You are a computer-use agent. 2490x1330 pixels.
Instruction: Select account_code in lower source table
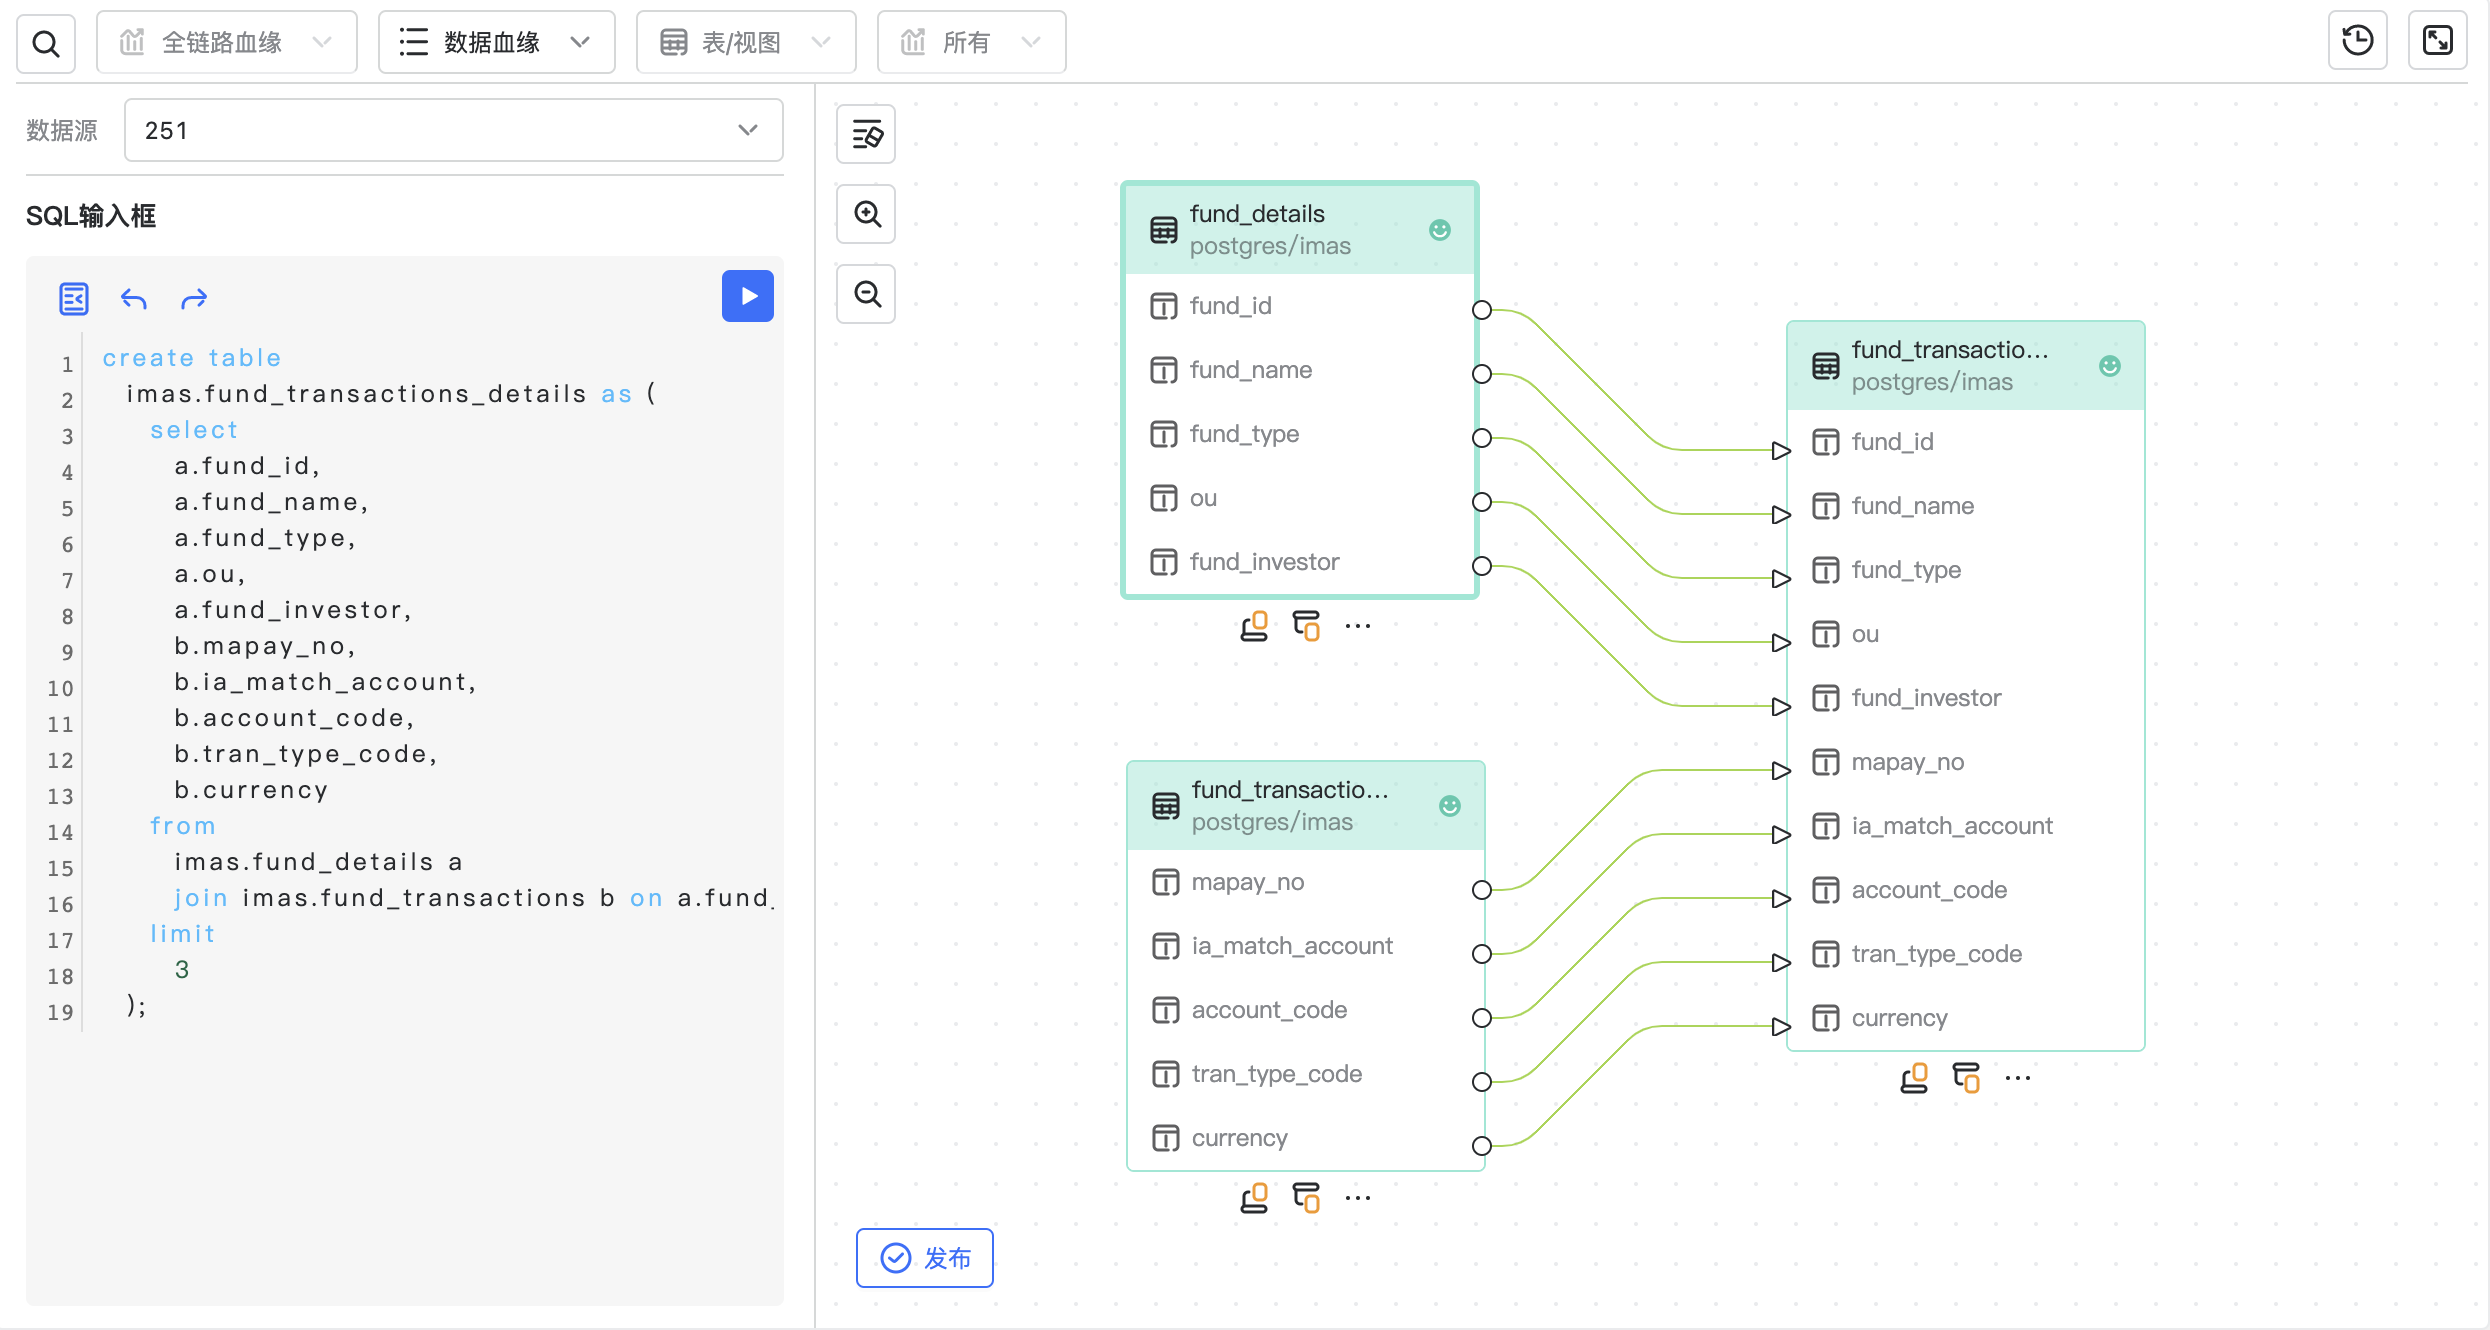pos(1306,1010)
